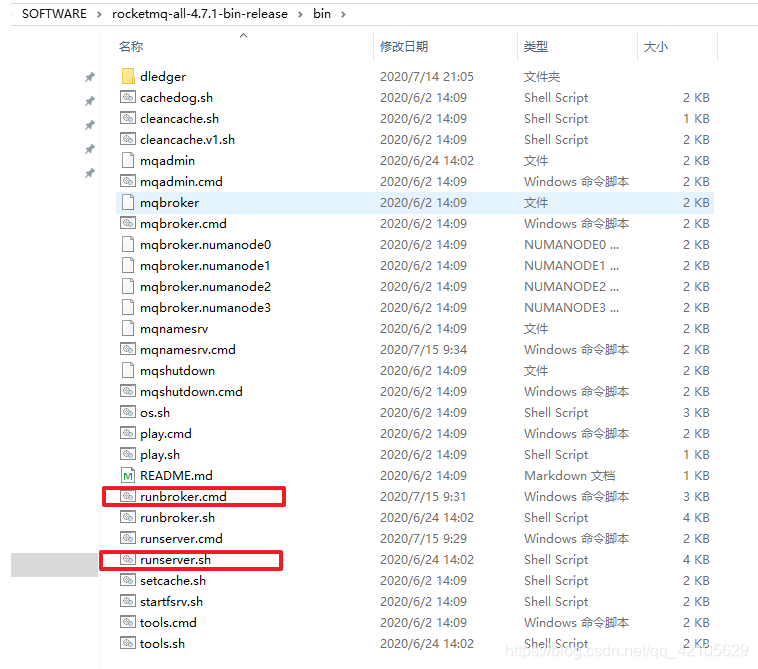Click the mqbroker blank file icon
Screen dimensions: 758x669
[128, 202]
